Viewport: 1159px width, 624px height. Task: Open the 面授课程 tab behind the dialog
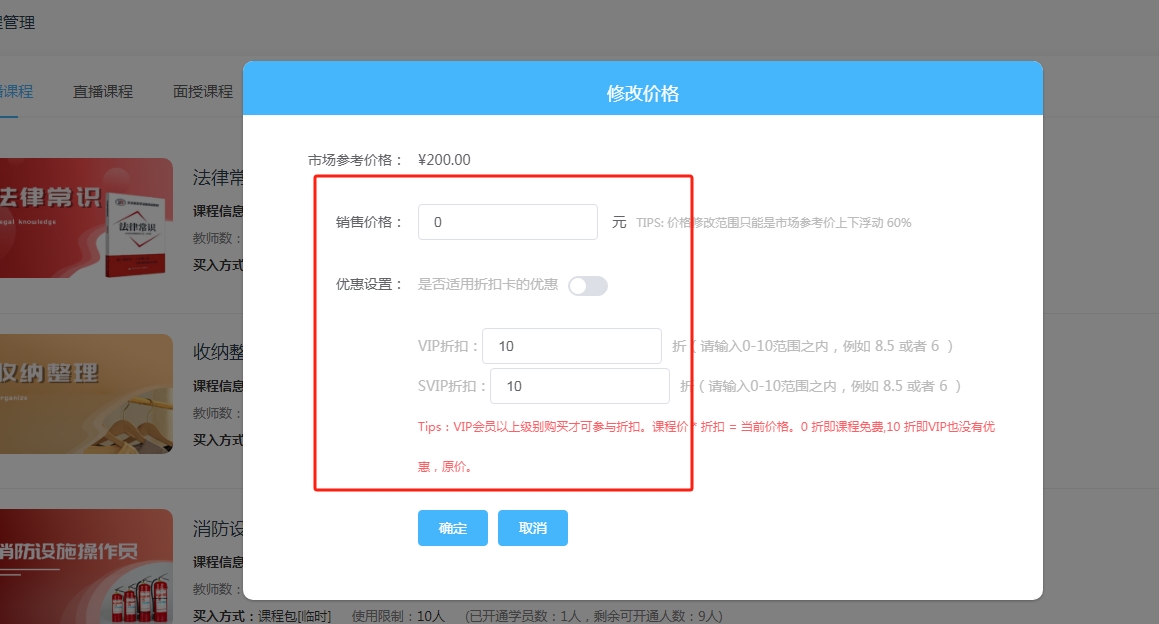coord(203,92)
